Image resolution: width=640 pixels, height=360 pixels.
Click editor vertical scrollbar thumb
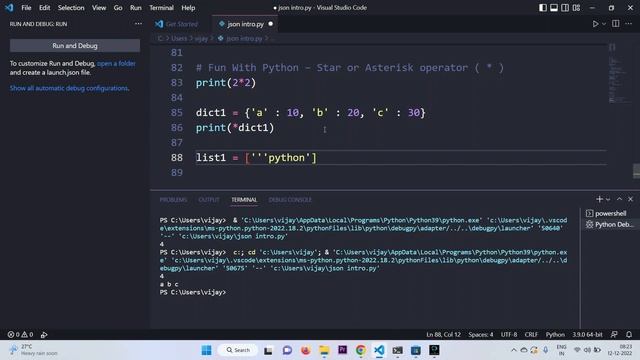(636, 171)
